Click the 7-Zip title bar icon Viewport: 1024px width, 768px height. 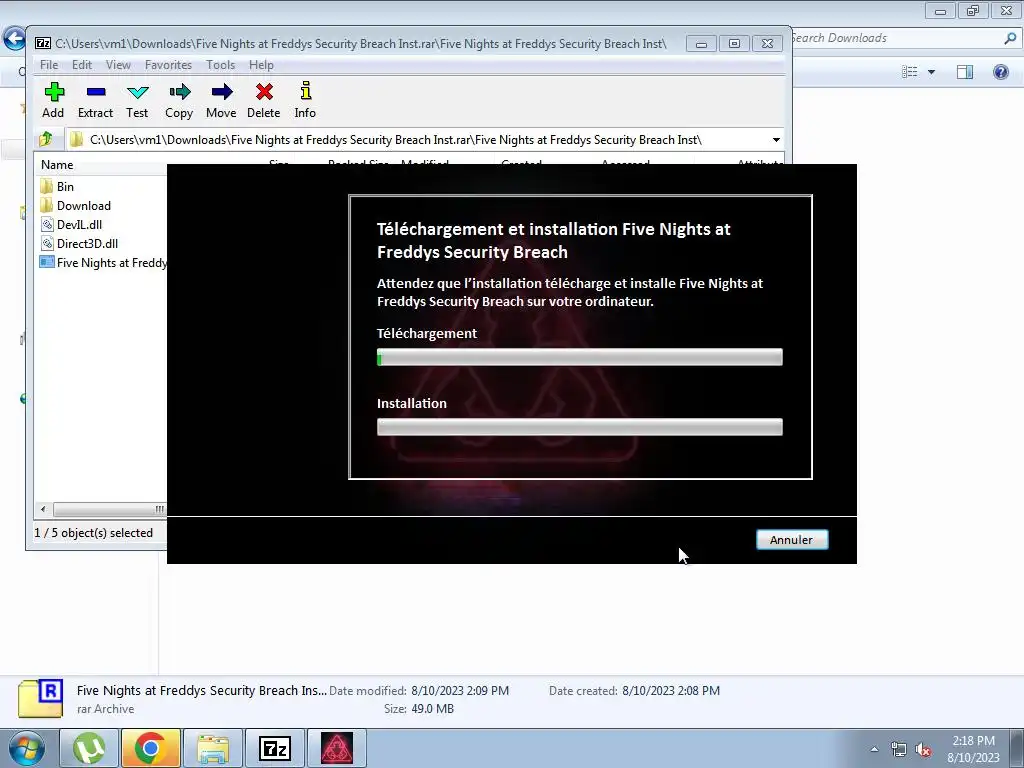(x=43, y=44)
